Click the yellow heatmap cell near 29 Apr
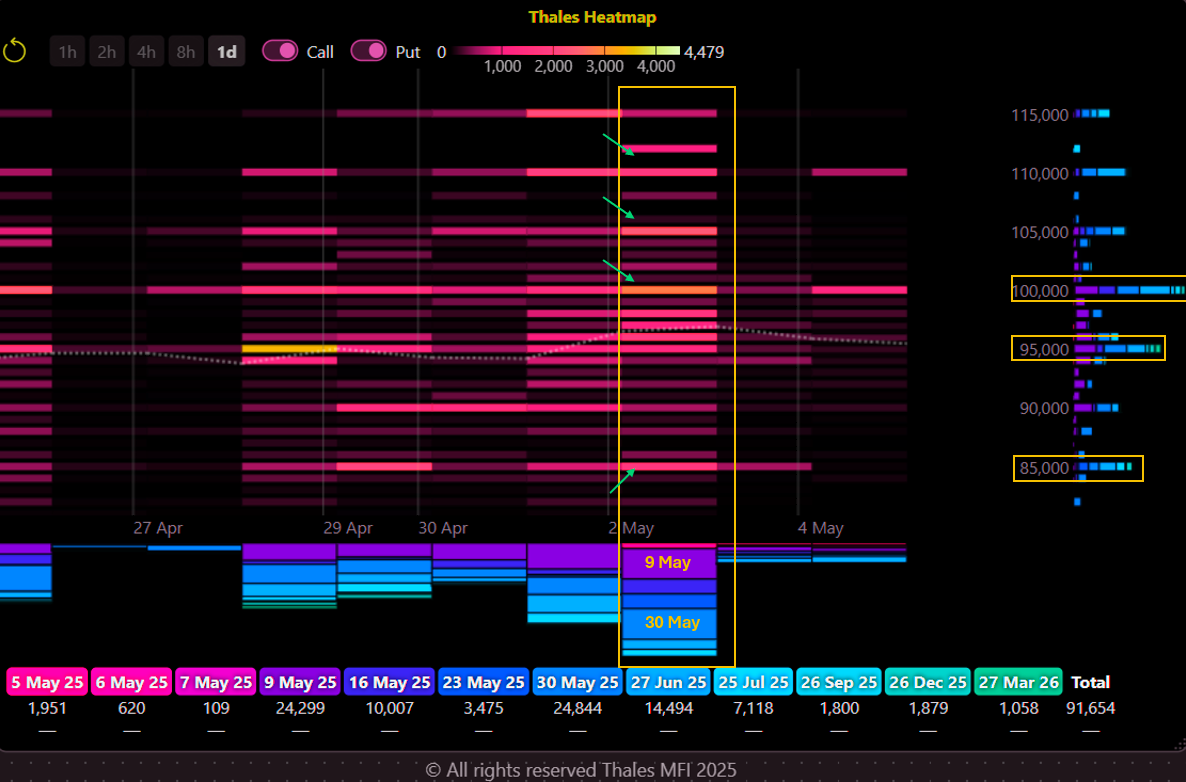The width and height of the screenshot is (1186, 782). 290,349
